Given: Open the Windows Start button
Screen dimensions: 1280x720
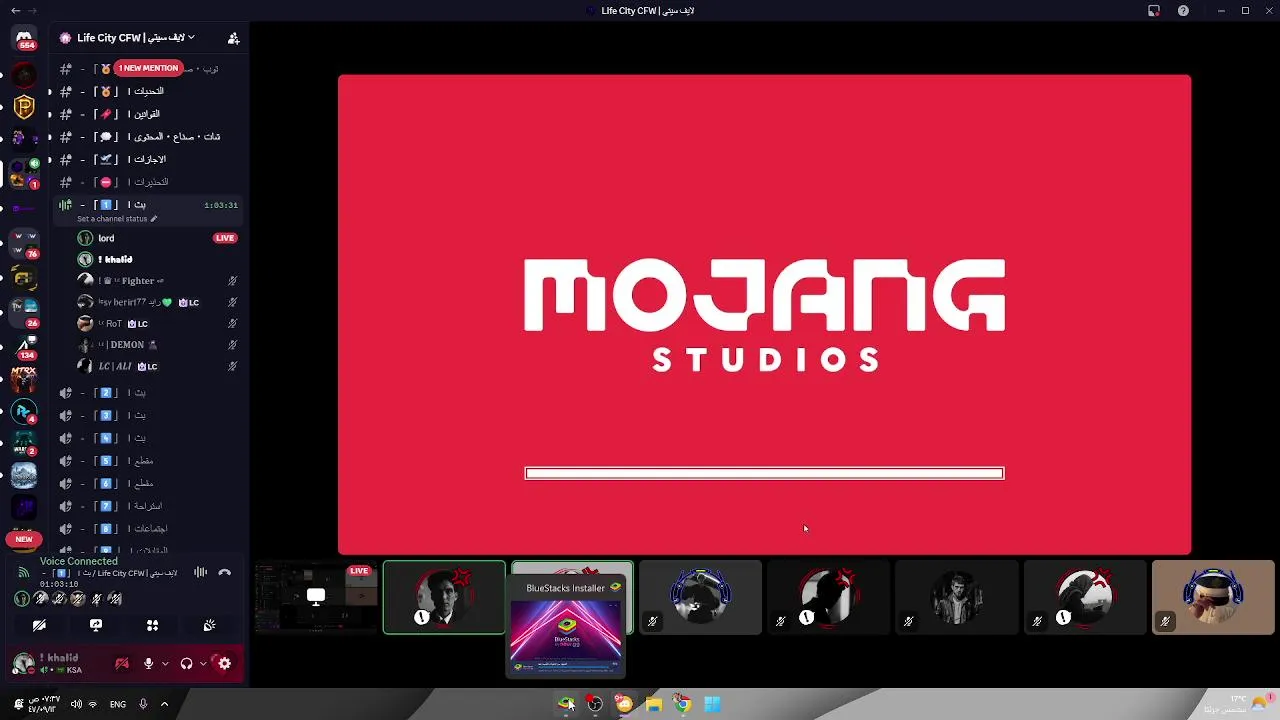Looking at the screenshot, I should click(712, 704).
